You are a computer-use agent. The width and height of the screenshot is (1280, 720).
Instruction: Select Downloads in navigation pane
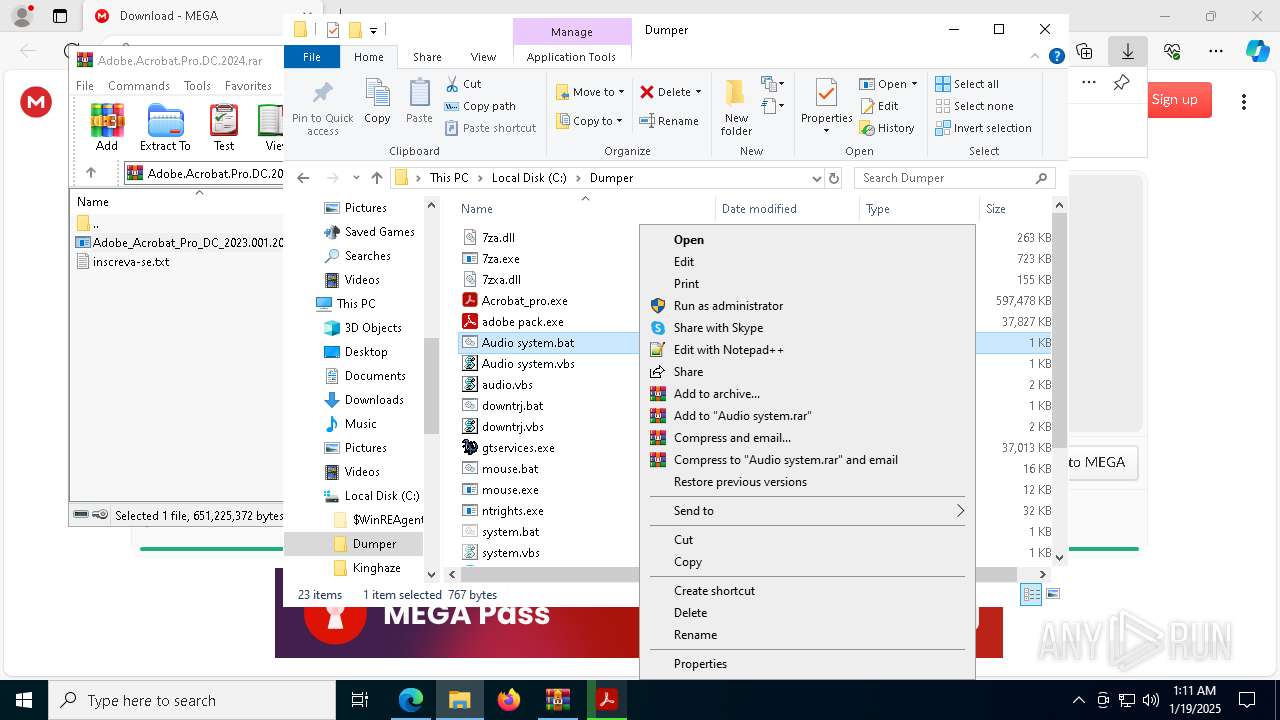click(374, 400)
